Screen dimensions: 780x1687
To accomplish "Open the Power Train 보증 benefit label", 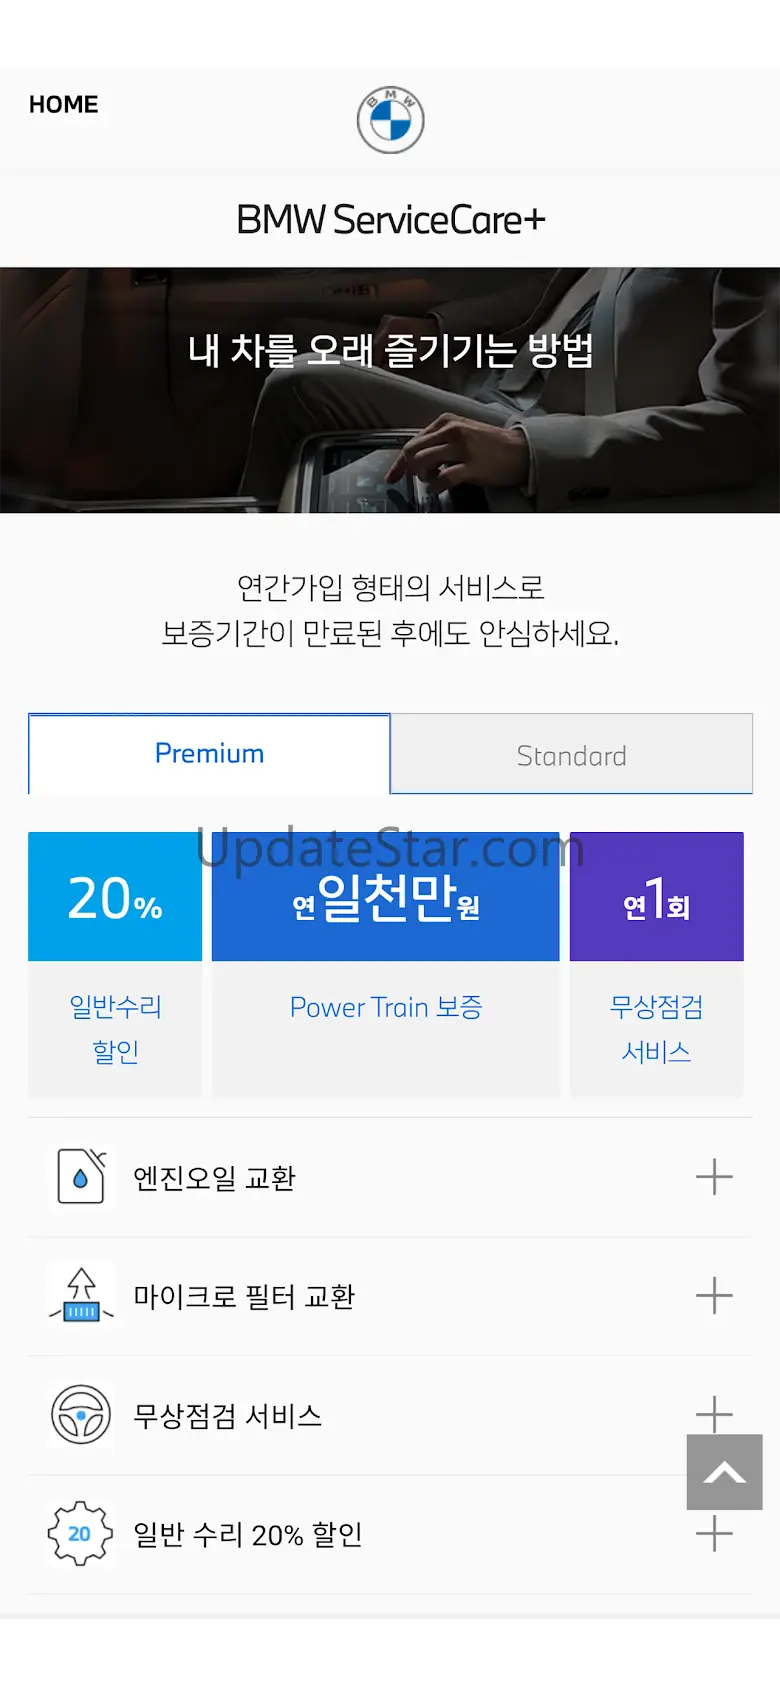I will tap(385, 1008).
